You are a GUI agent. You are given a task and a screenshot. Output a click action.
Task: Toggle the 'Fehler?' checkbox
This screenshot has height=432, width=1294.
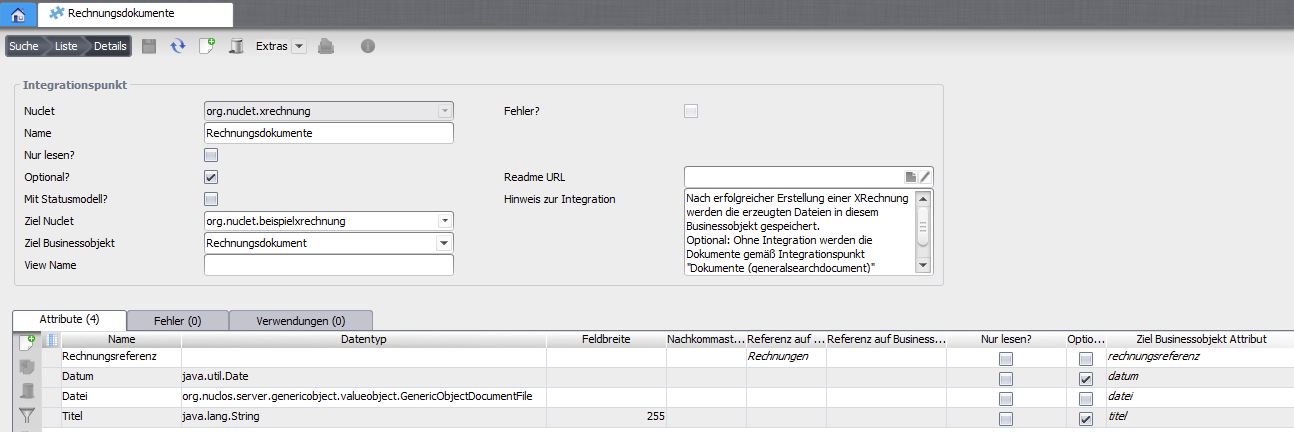click(691, 111)
